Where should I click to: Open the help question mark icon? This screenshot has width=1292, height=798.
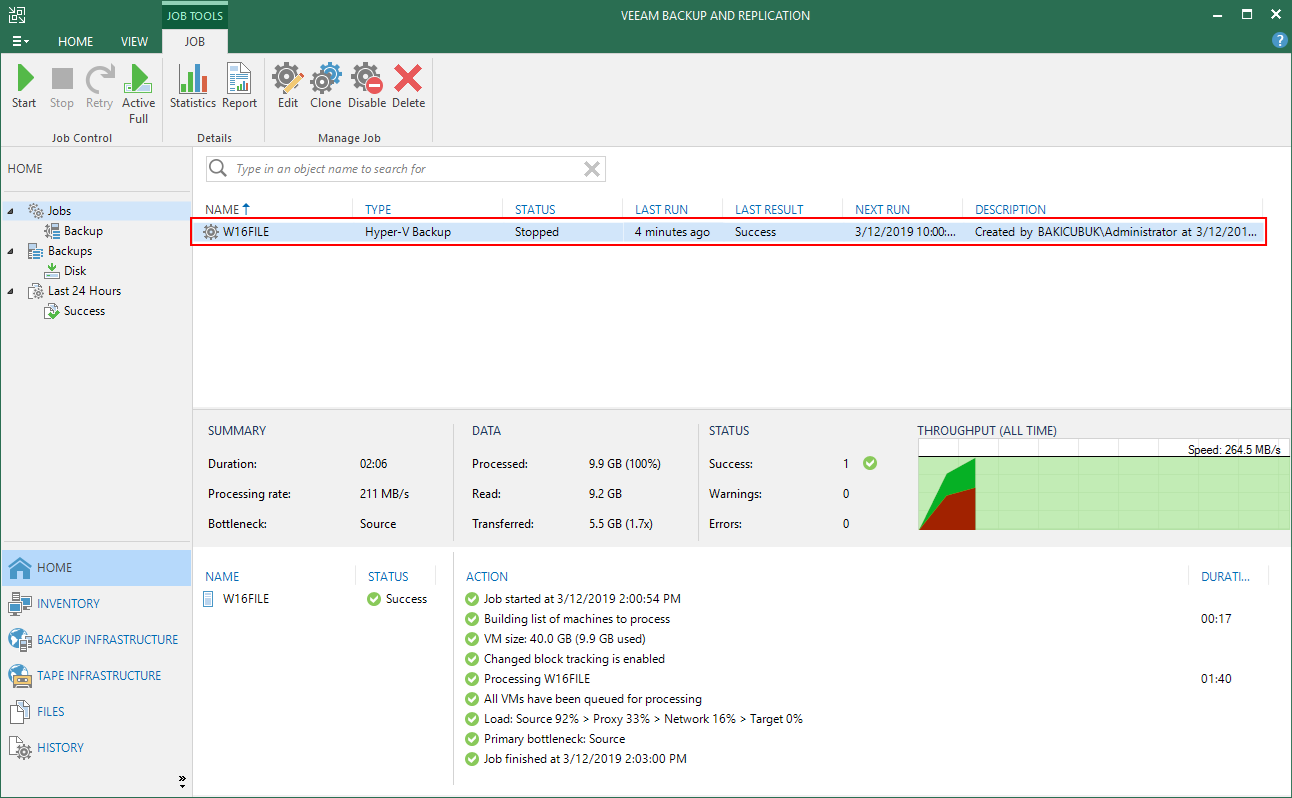1279,40
